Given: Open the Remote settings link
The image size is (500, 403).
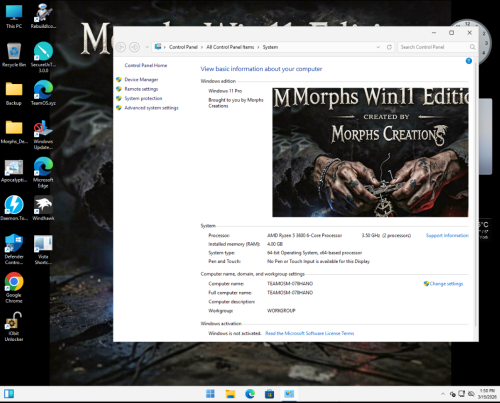Looking at the screenshot, I should tap(141, 89).
